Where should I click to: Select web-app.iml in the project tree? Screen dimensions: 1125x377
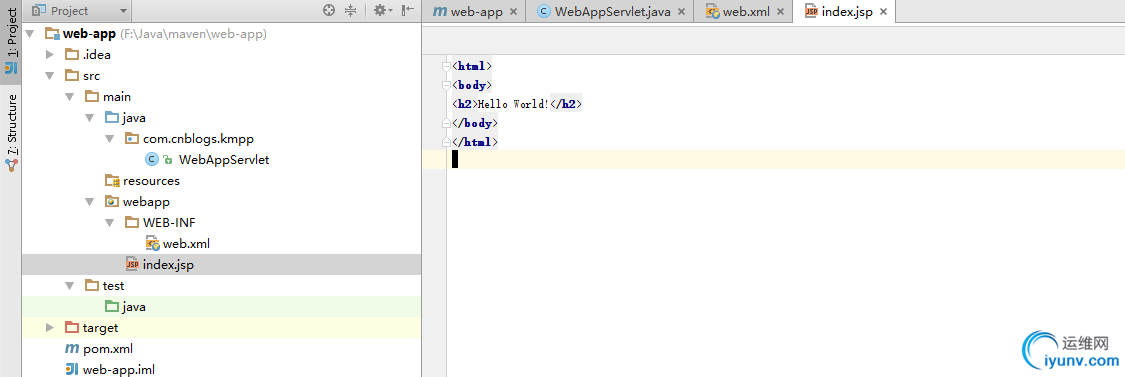point(119,370)
